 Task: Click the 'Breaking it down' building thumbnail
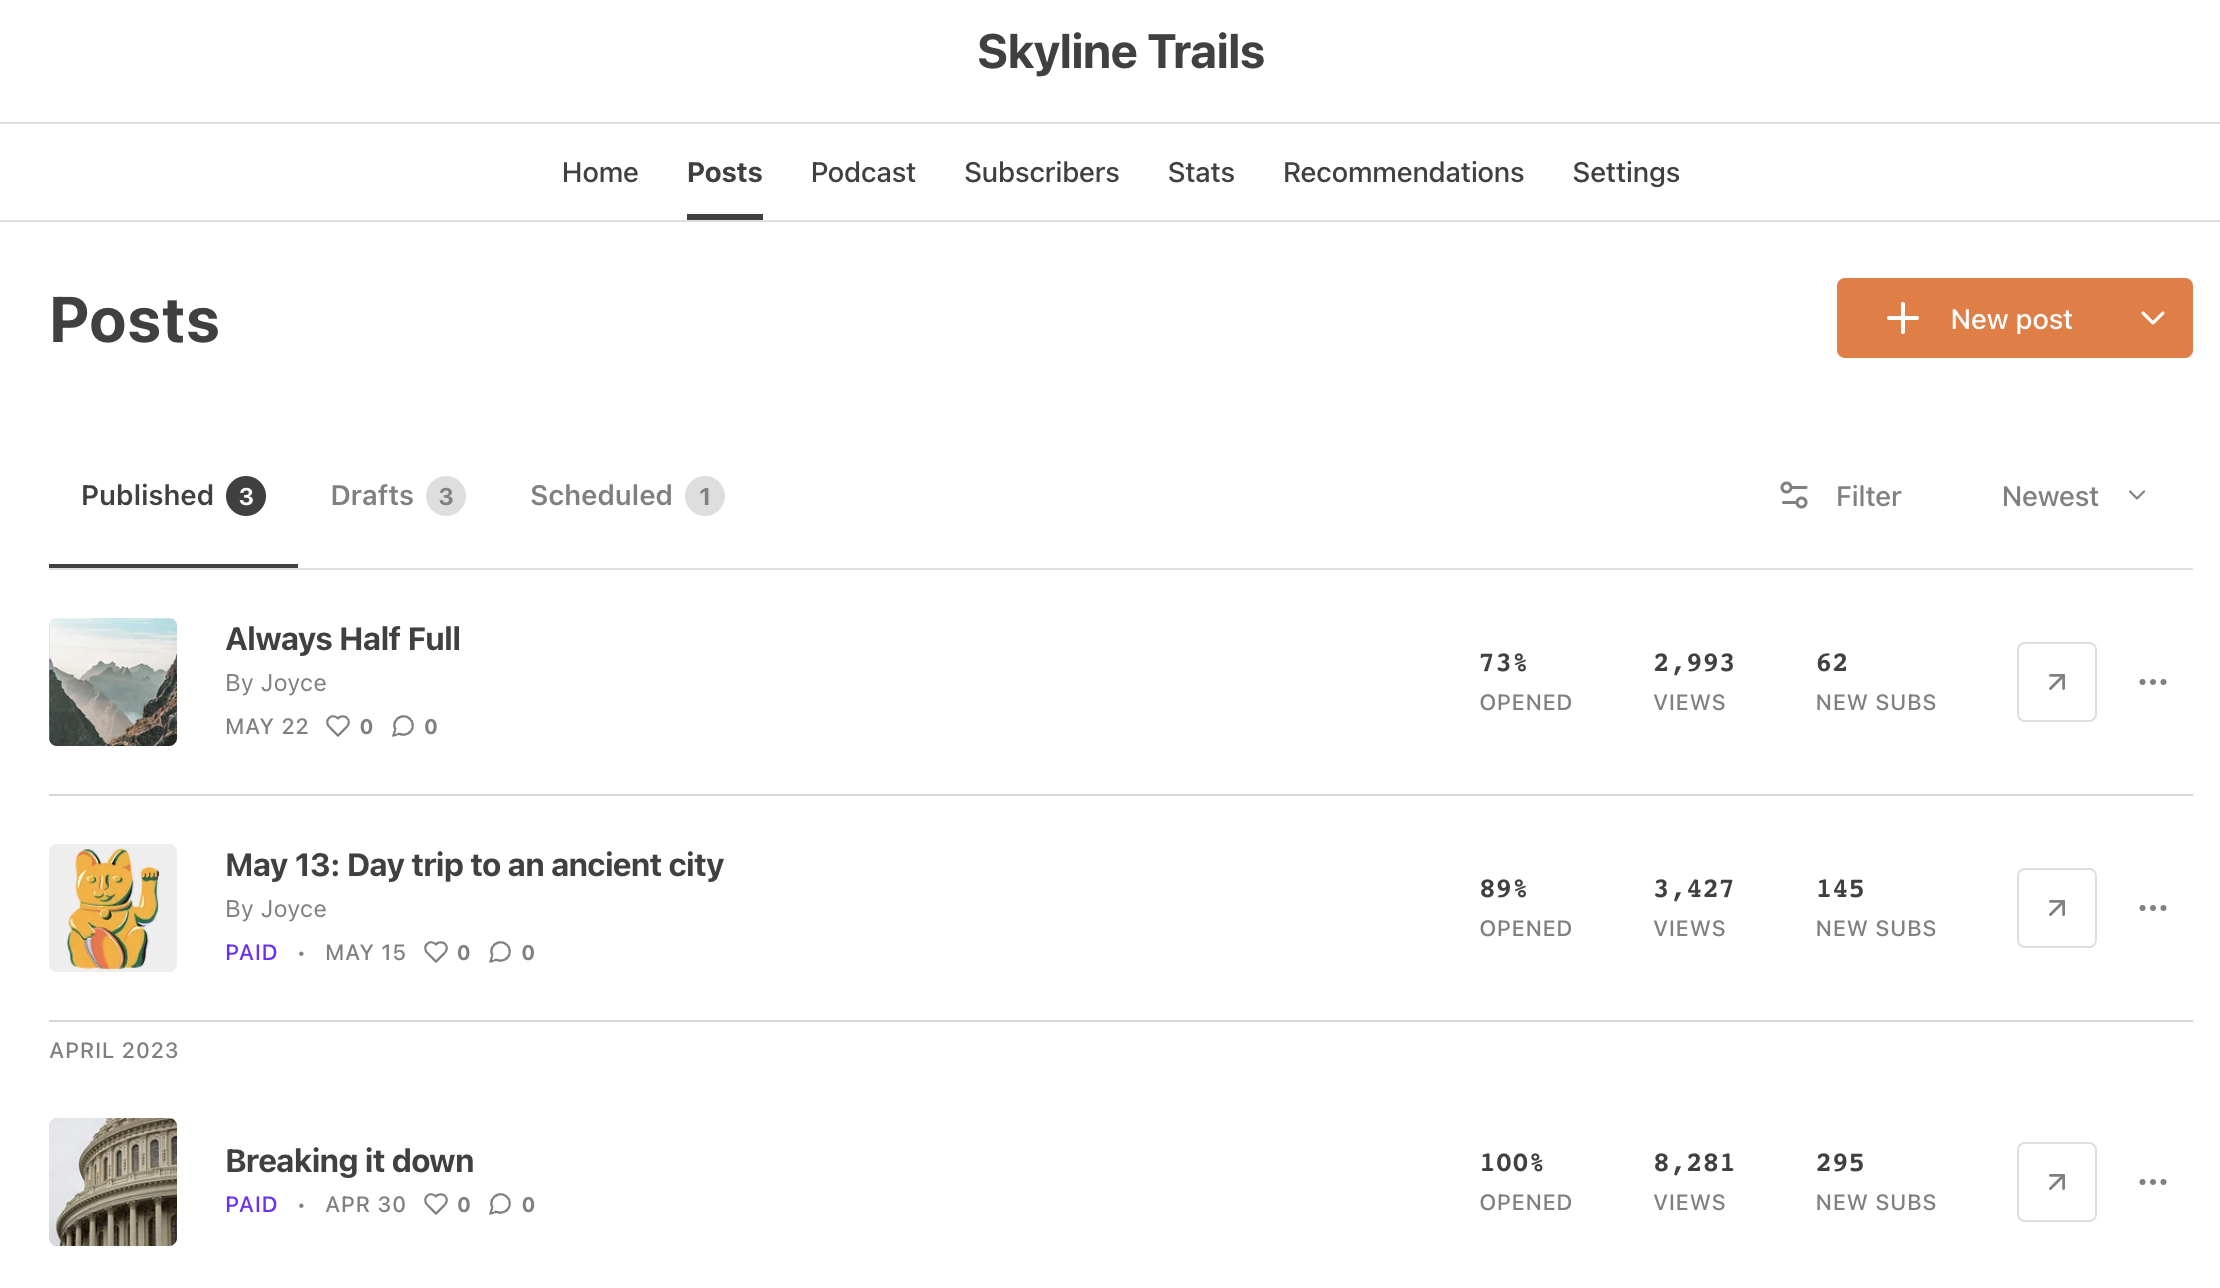(113, 1181)
